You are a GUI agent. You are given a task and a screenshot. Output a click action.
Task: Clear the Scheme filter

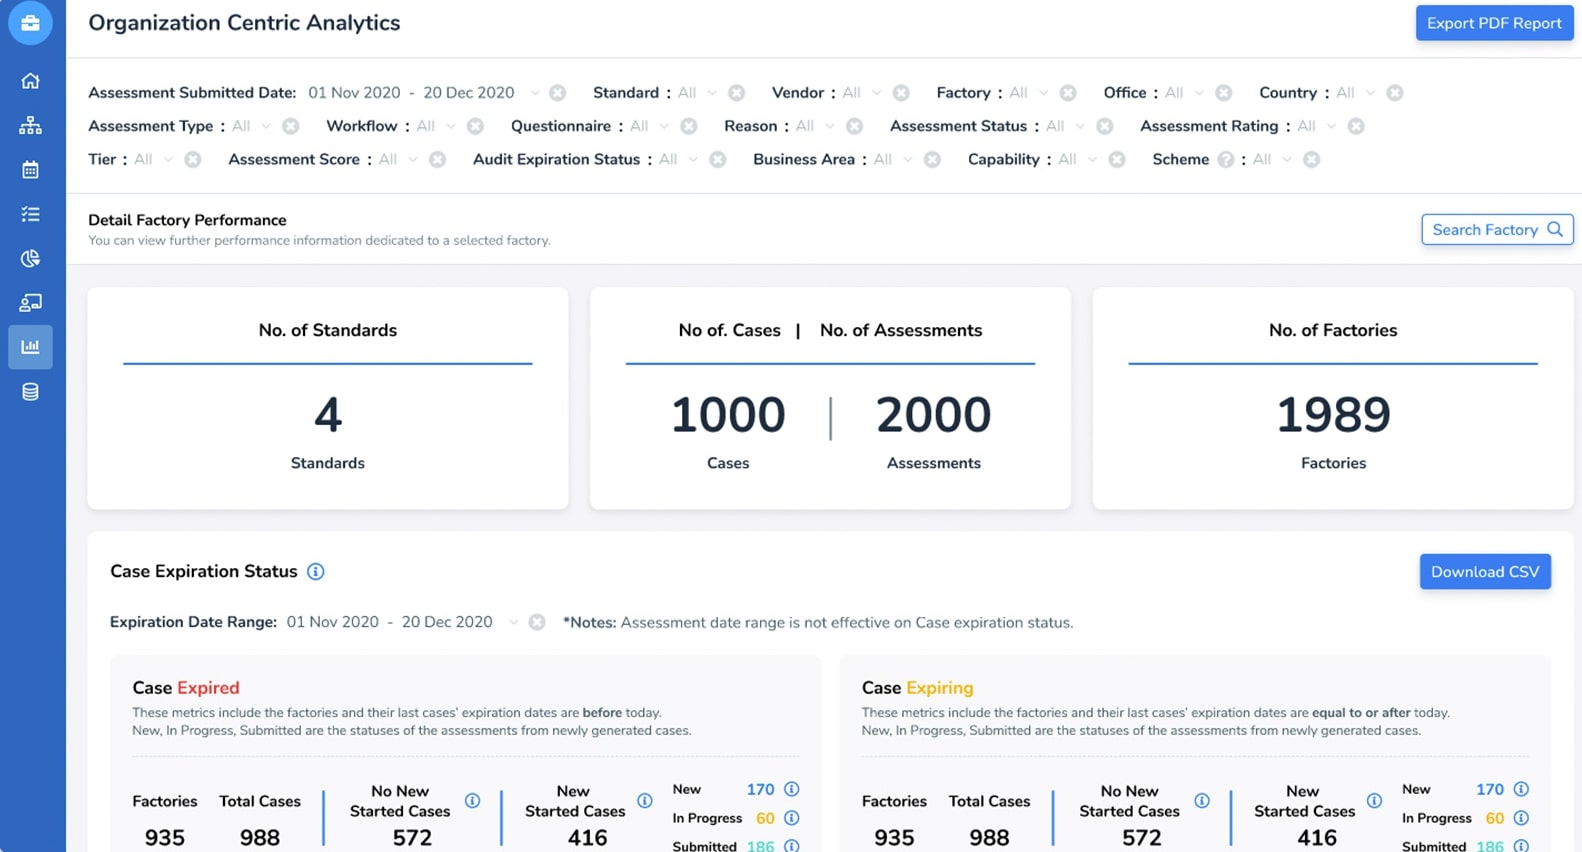click(x=1312, y=160)
